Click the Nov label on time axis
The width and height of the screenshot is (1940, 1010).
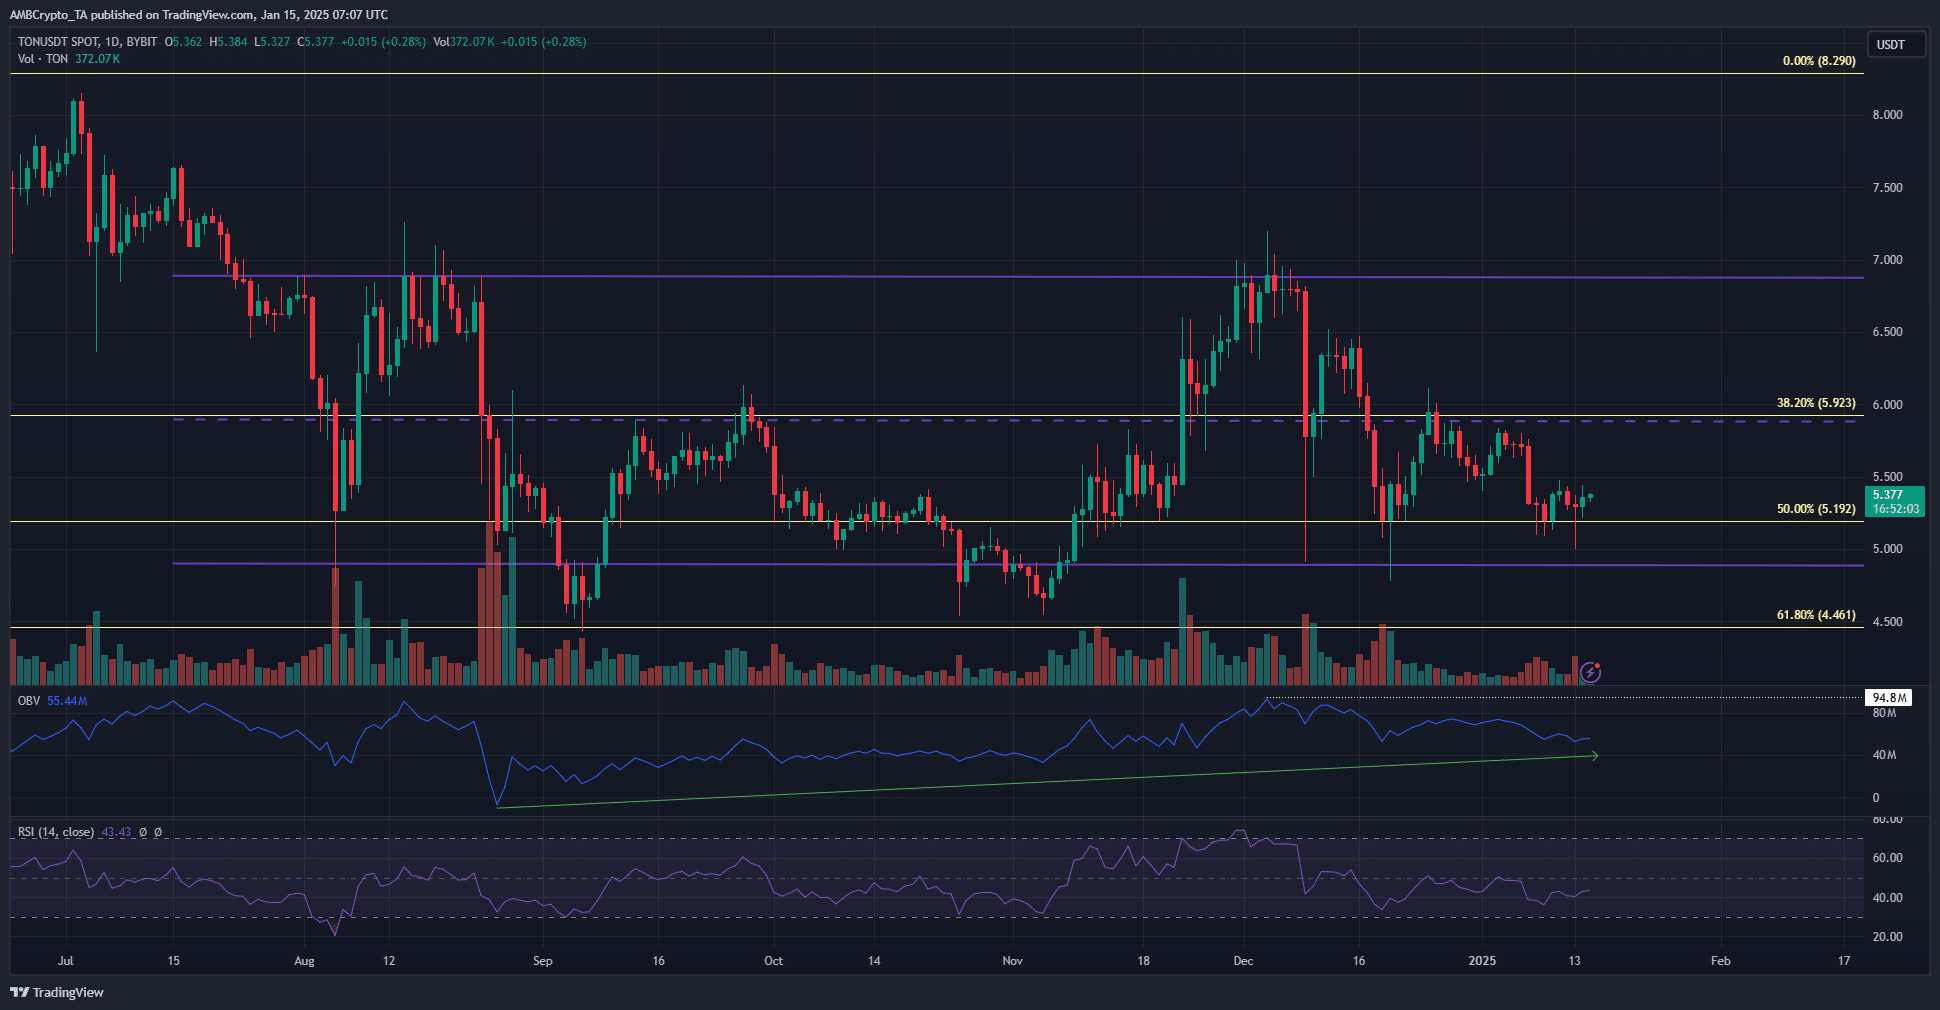[x=1012, y=961]
